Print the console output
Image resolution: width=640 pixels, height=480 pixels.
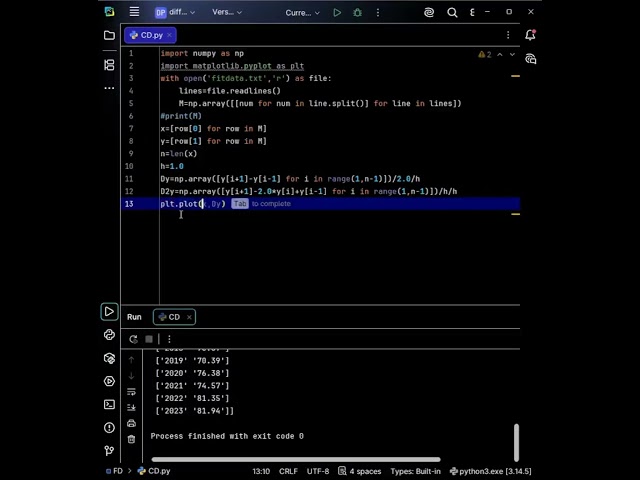pyautogui.click(x=131, y=423)
